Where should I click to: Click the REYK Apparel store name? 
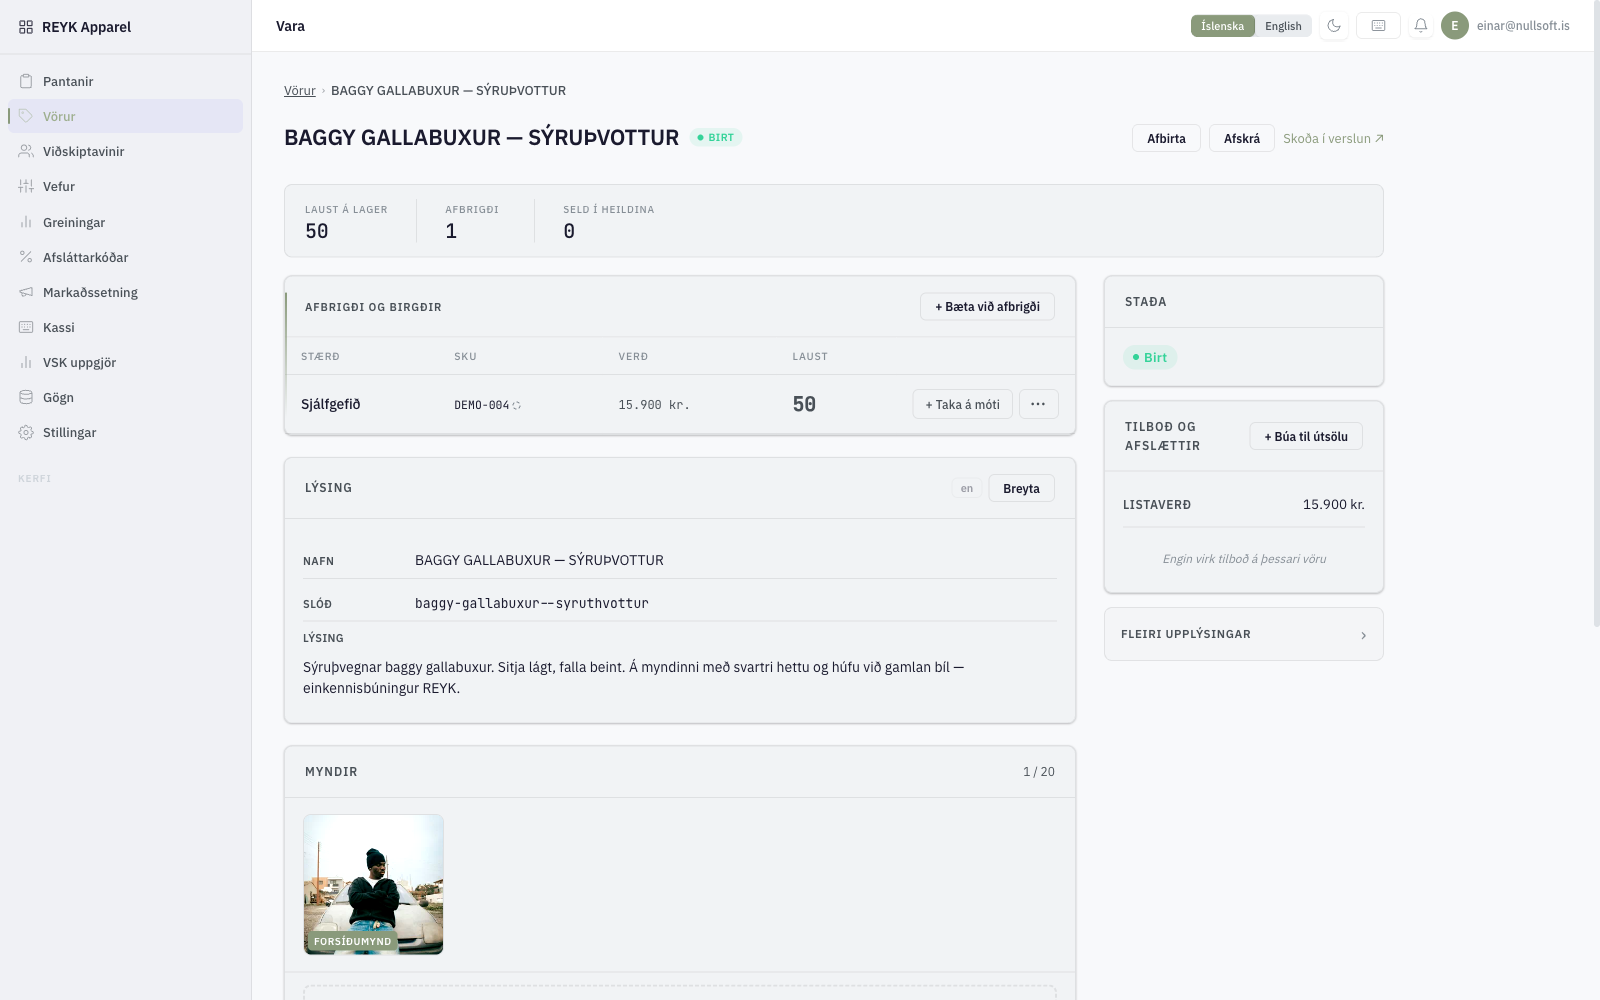click(86, 27)
